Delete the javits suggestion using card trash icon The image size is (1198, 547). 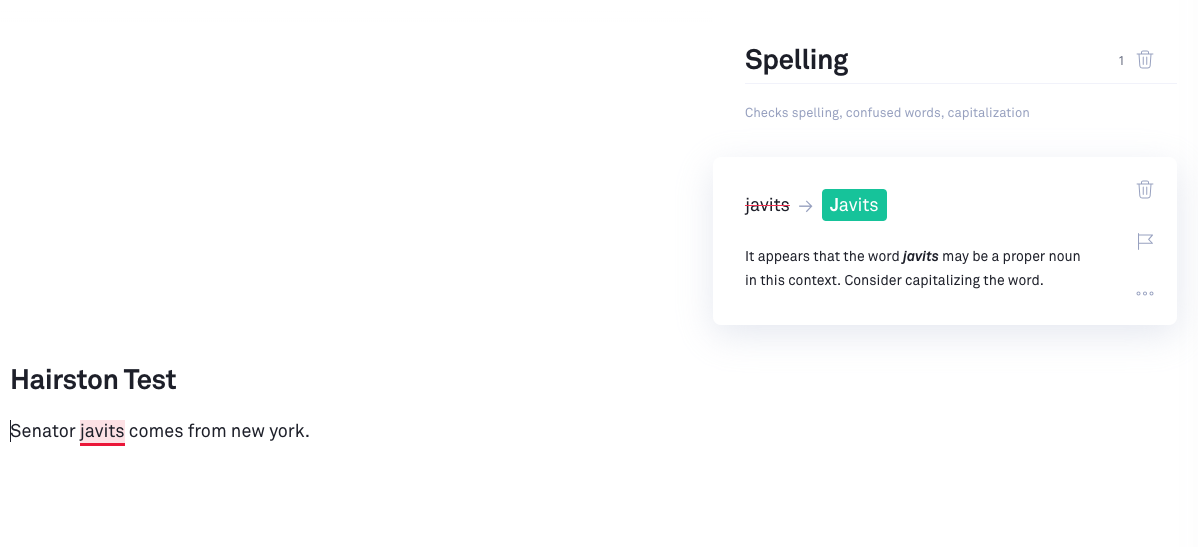(1145, 189)
